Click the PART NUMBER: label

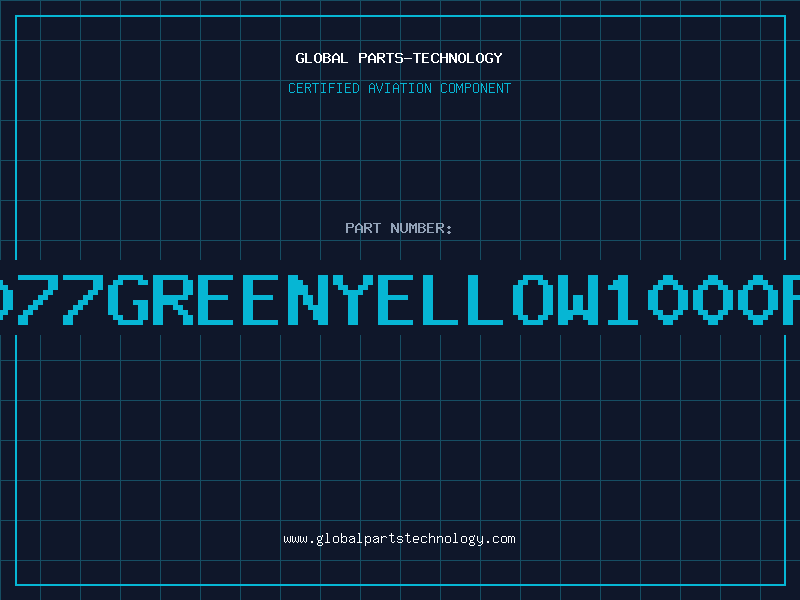tap(399, 228)
